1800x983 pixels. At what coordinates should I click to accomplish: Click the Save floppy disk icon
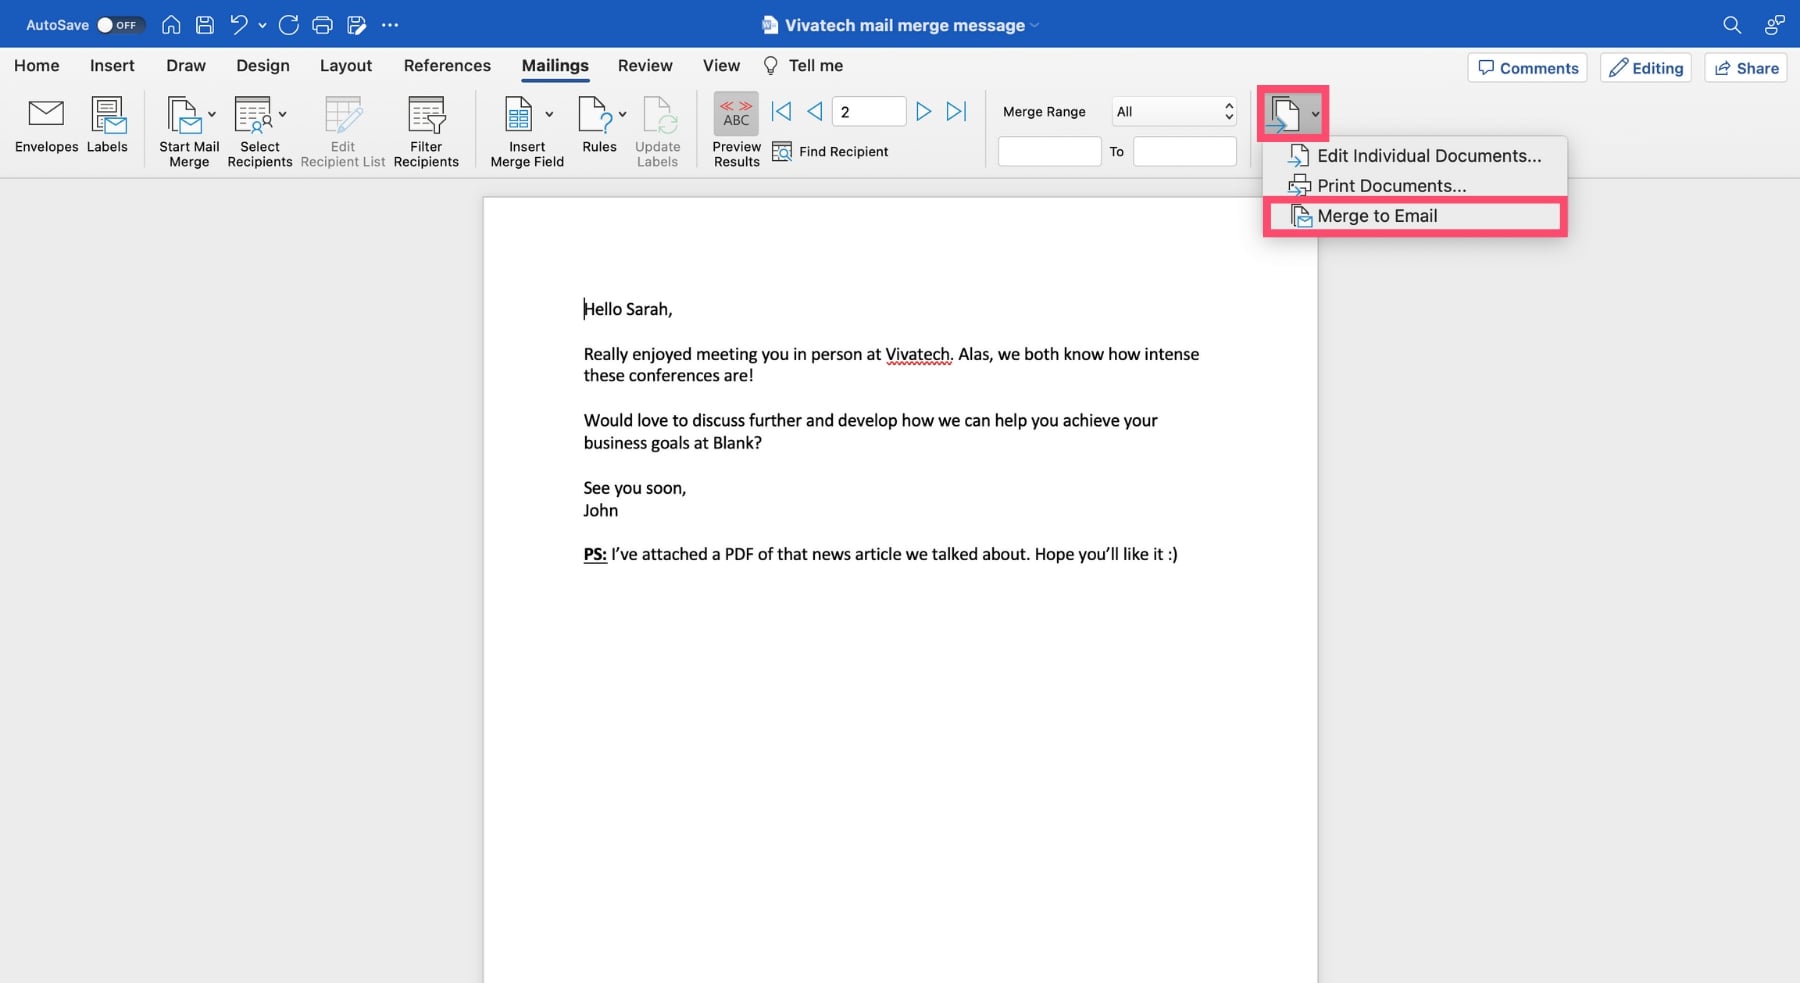click(x=205, y=25)
